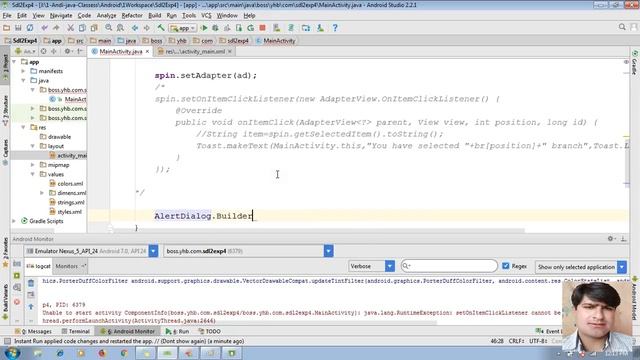Open the app run configuration dropdown
The image size is (640, 360).
(183, 28)
